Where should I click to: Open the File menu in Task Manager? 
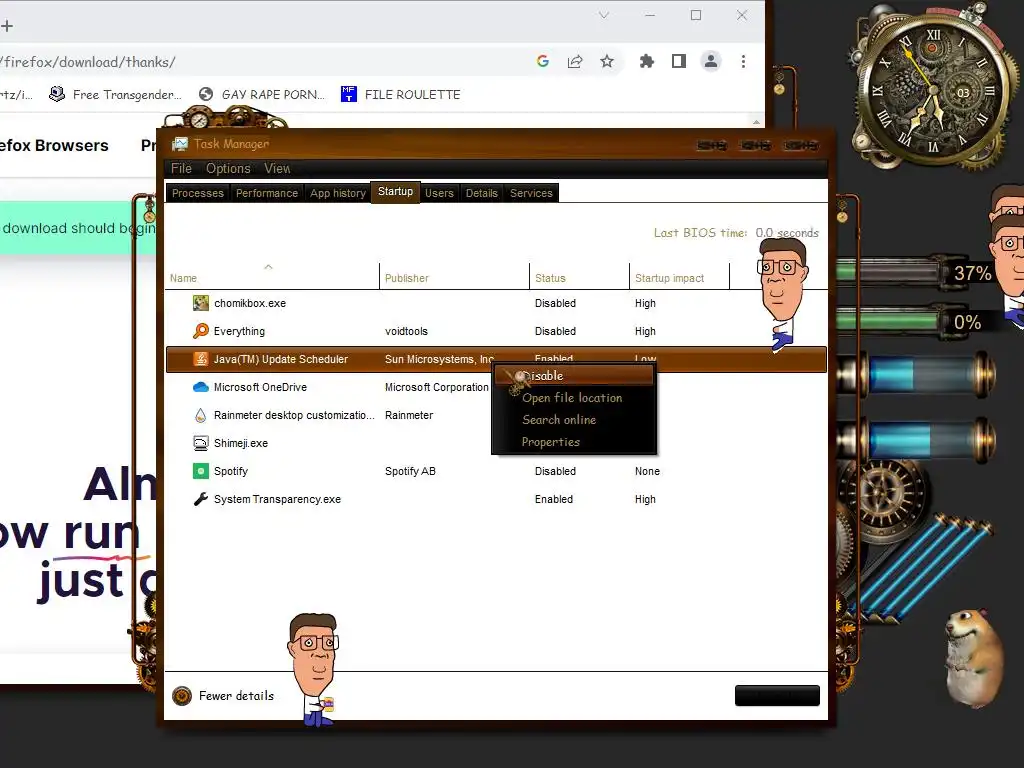coord(181,168)
